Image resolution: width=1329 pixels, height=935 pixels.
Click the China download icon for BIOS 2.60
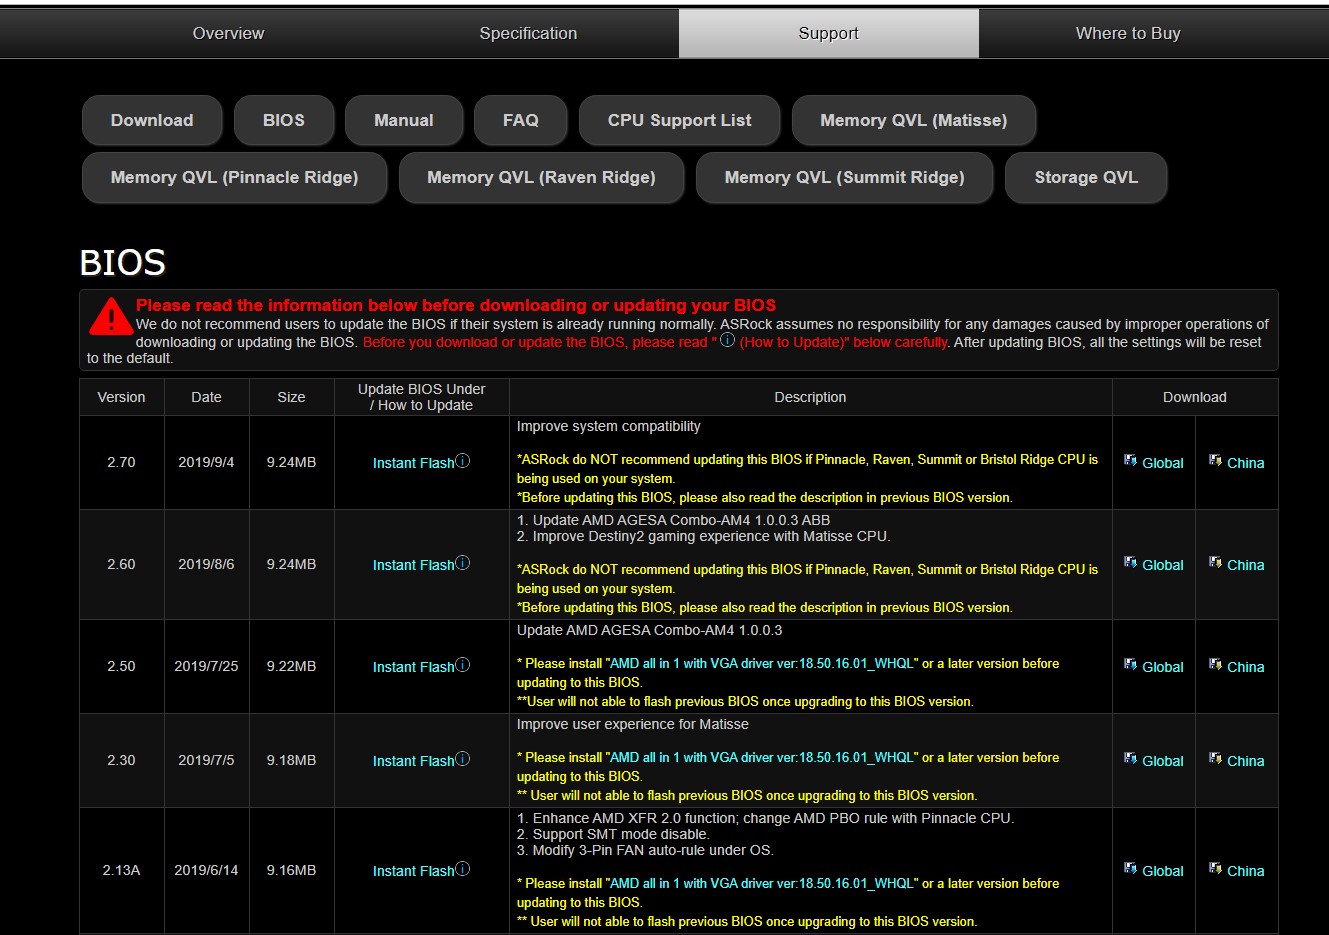pyautogui.click(x=1215, y=563)
